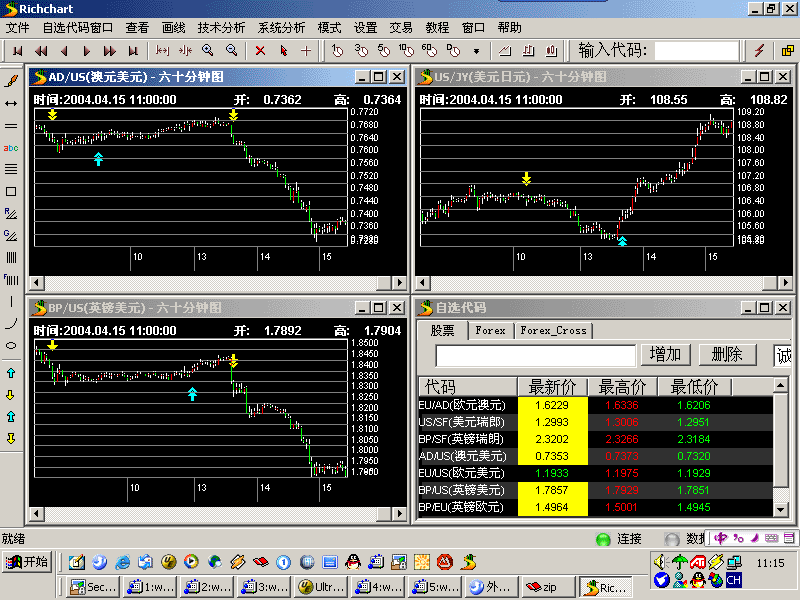Open the 画线 menu

coord(173,28)
